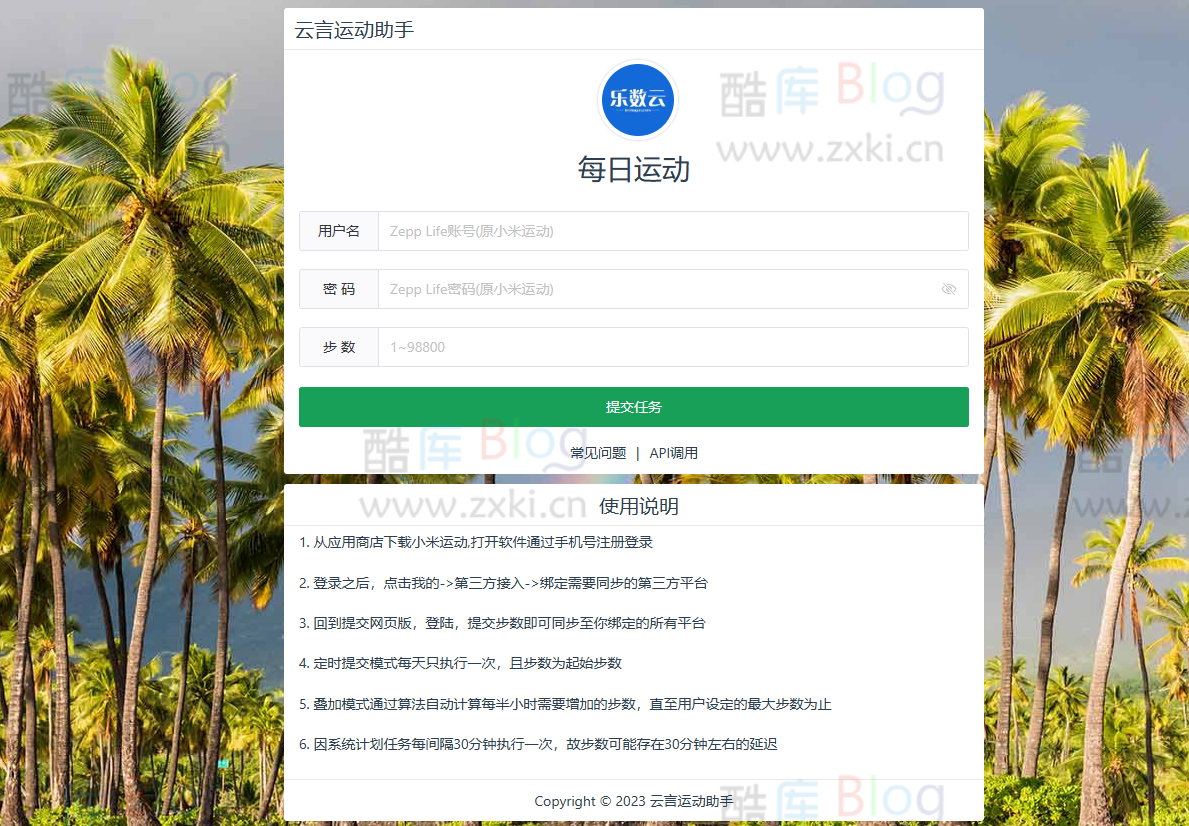Toggle password visibility with the eye icon

click(948, 289)
